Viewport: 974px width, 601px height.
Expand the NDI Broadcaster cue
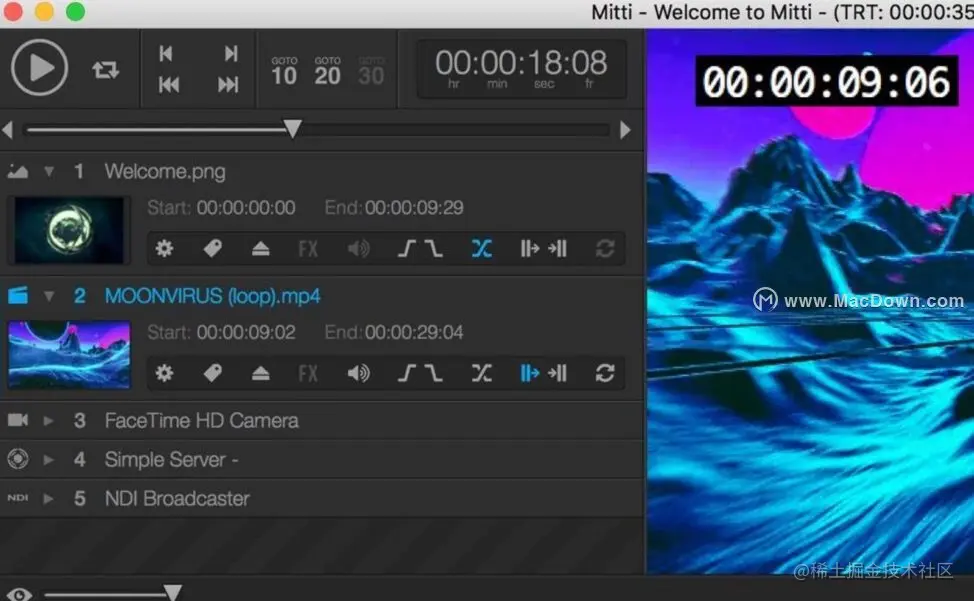click(x=48, y=499)
